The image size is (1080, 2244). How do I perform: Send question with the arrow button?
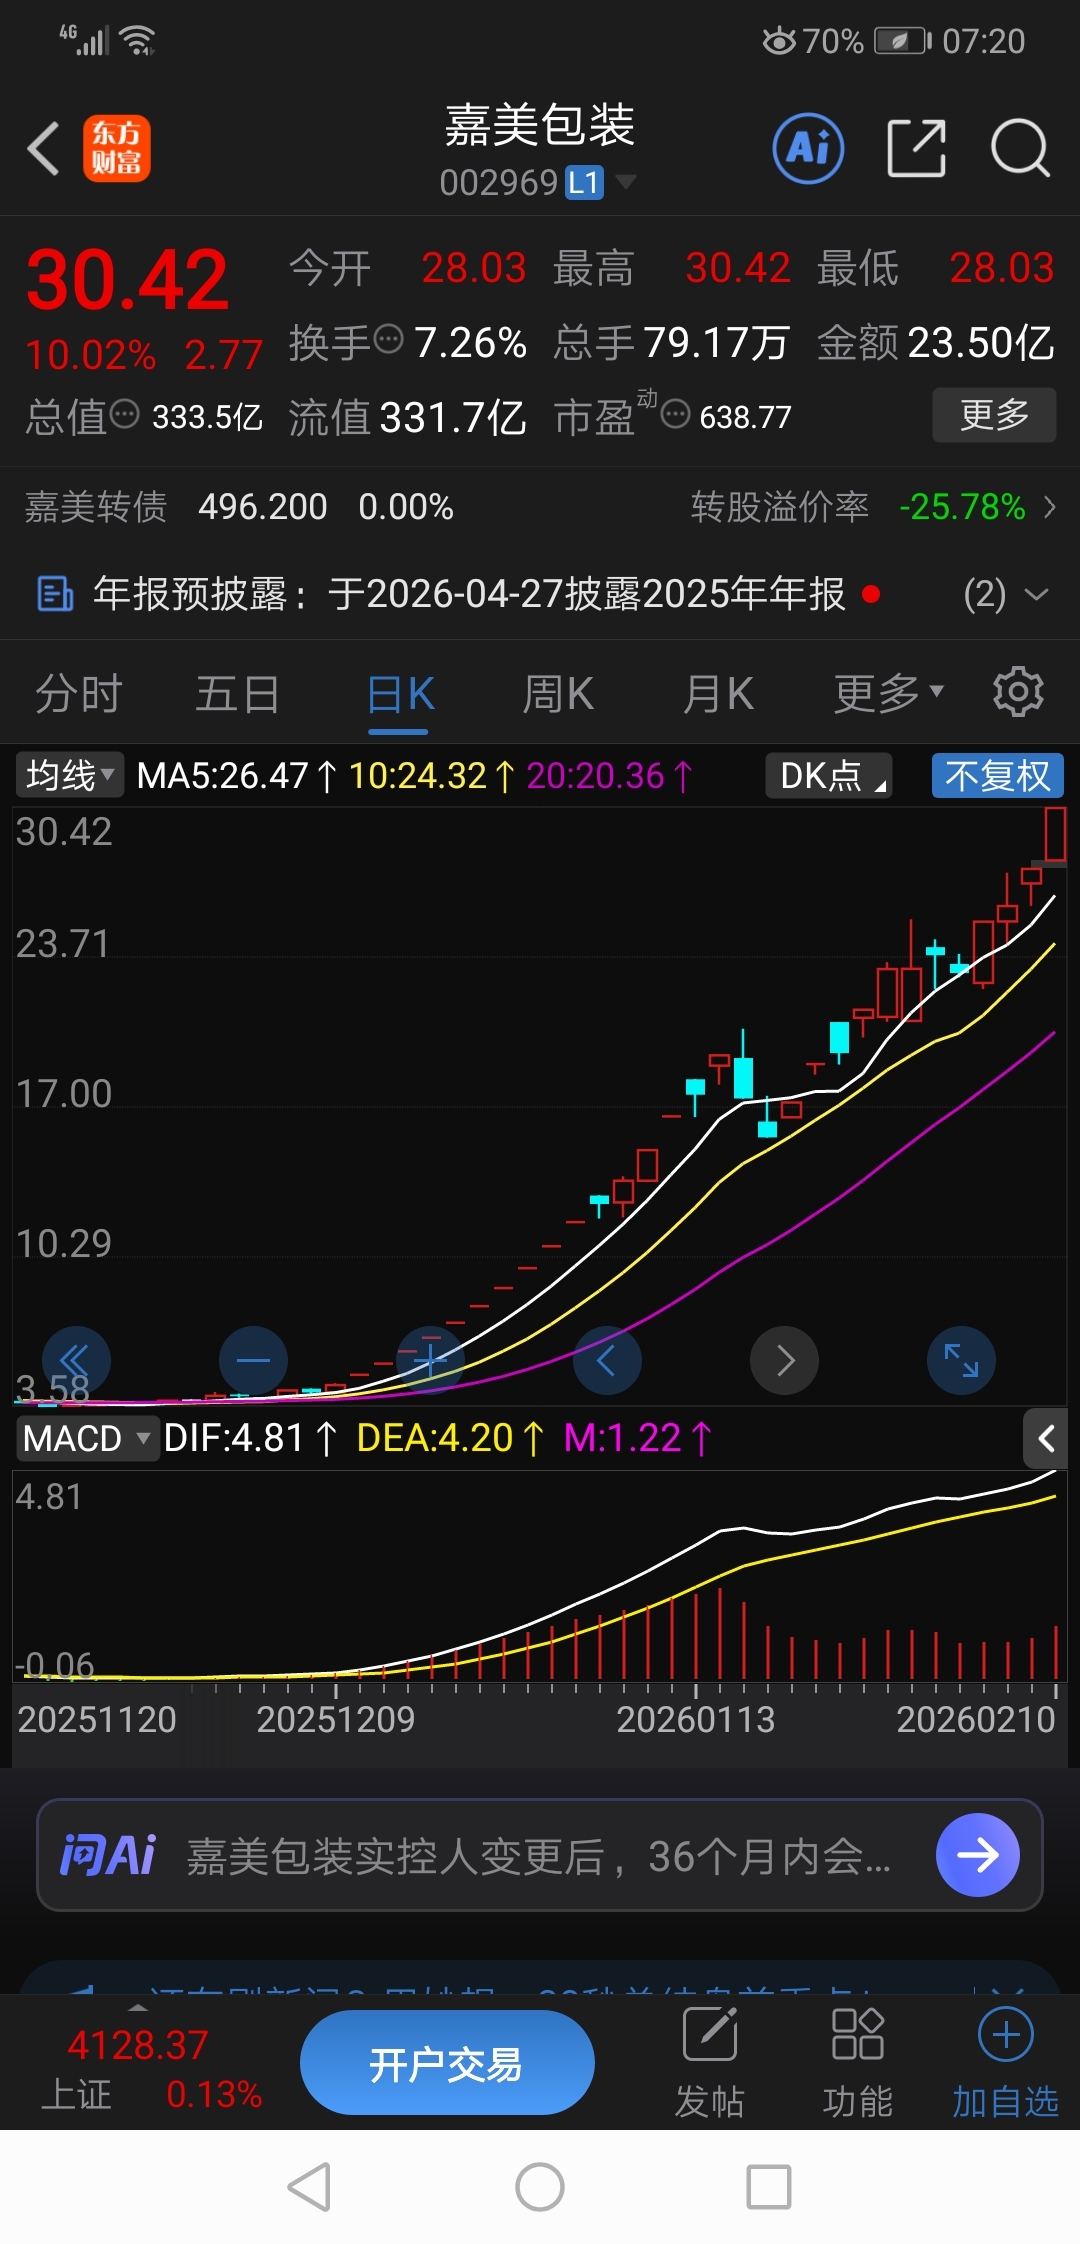977,1855
